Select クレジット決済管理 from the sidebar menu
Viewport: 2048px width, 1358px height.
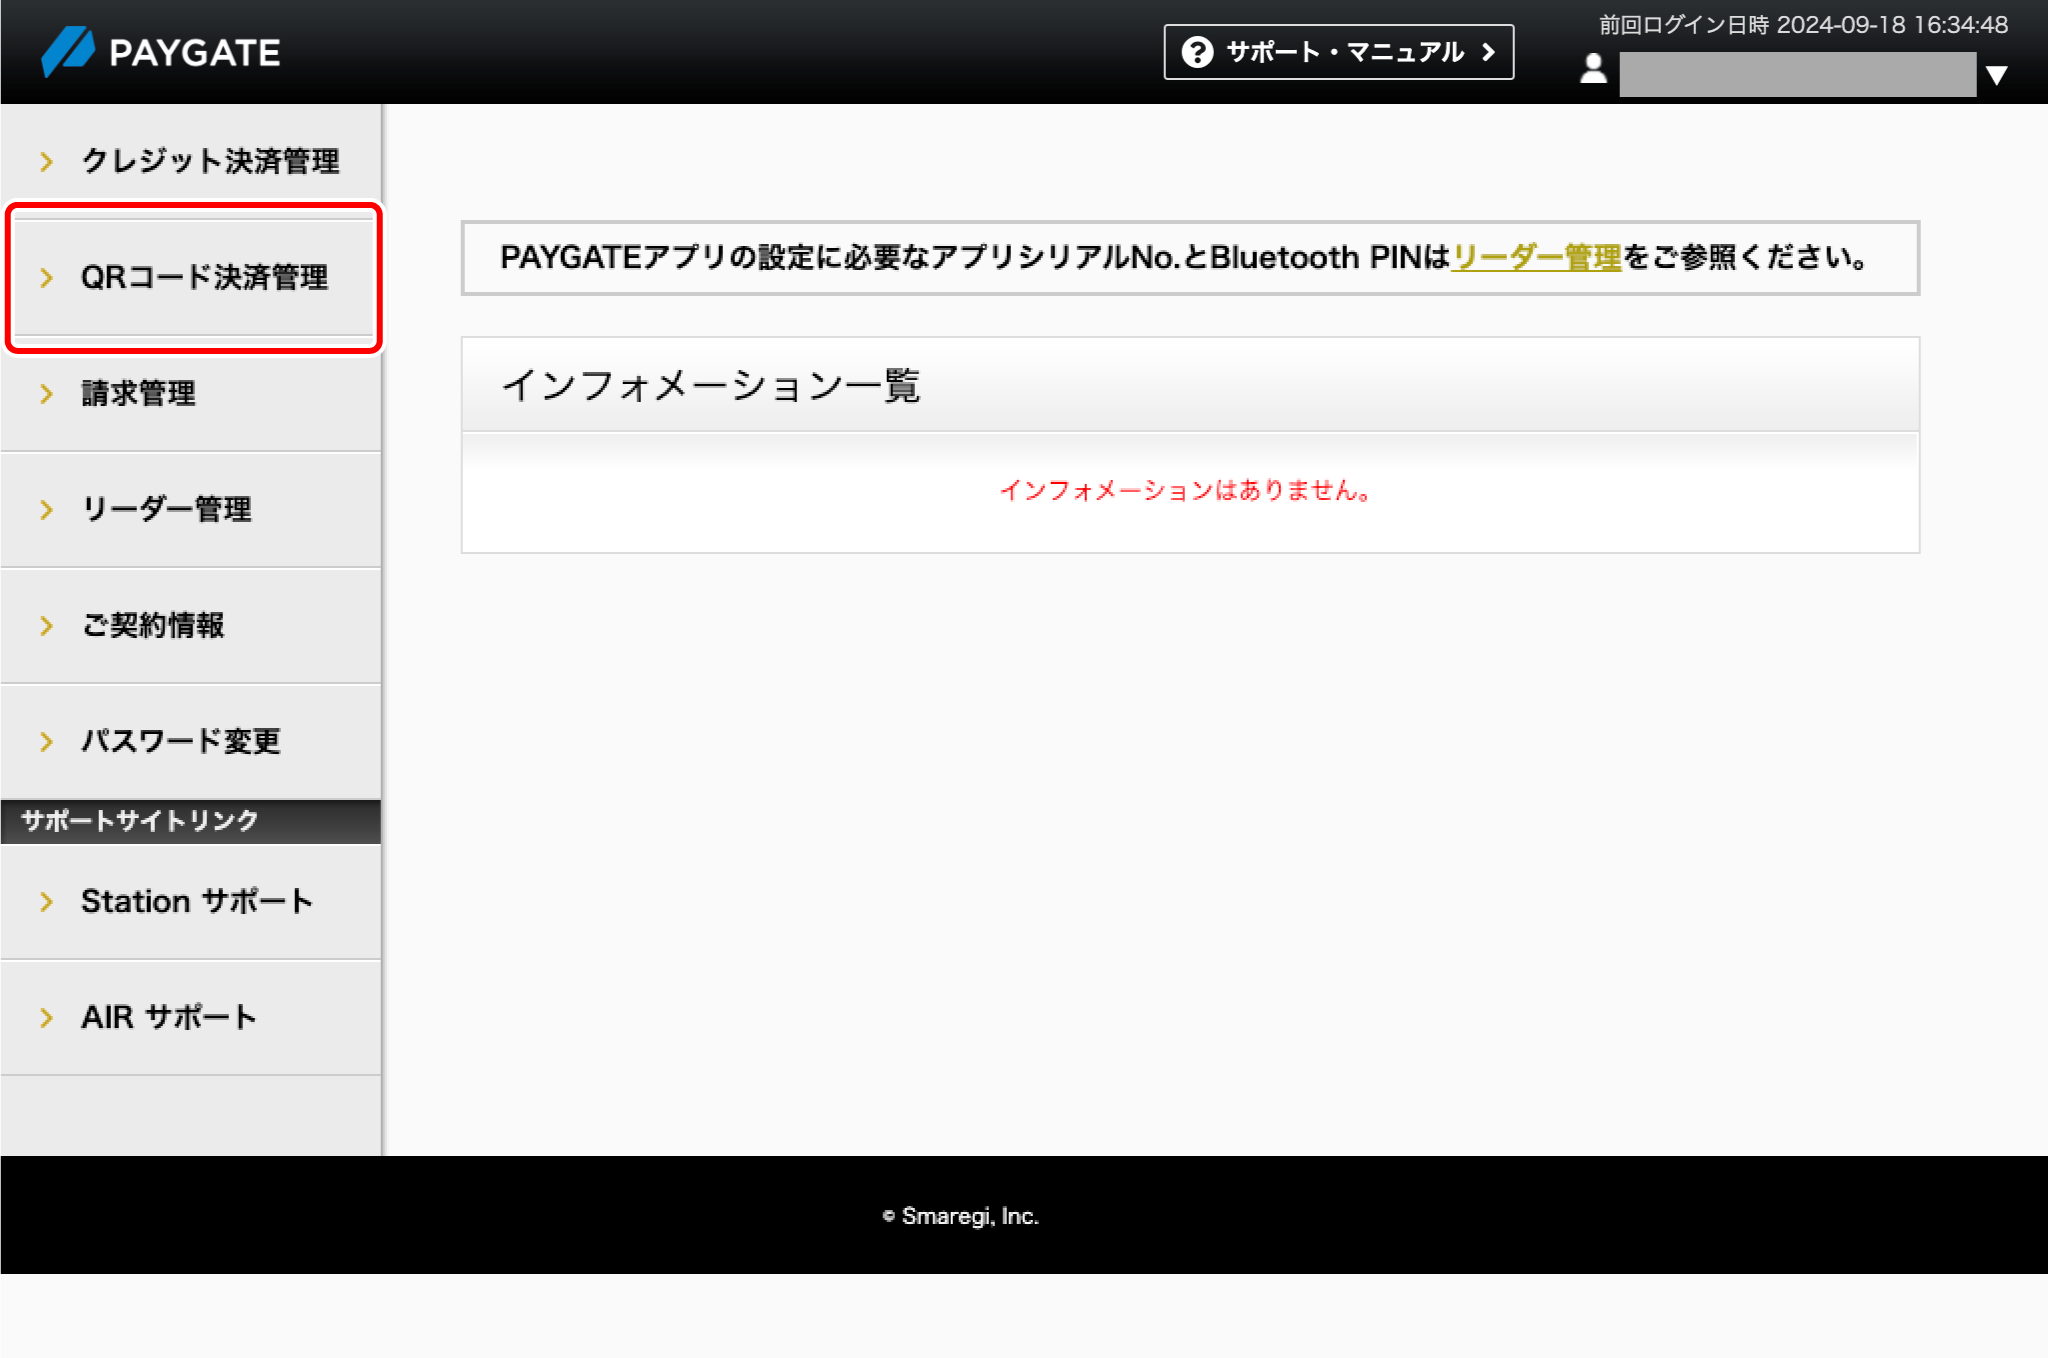[x=210, y=161]
